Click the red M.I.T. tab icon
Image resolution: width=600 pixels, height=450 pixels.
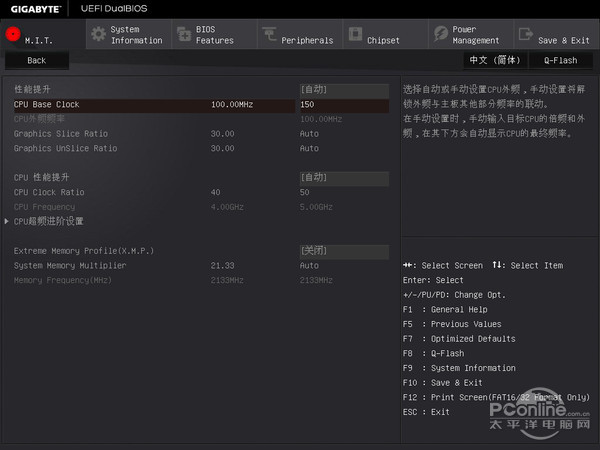pyautogui.click(x=13, y=34)
